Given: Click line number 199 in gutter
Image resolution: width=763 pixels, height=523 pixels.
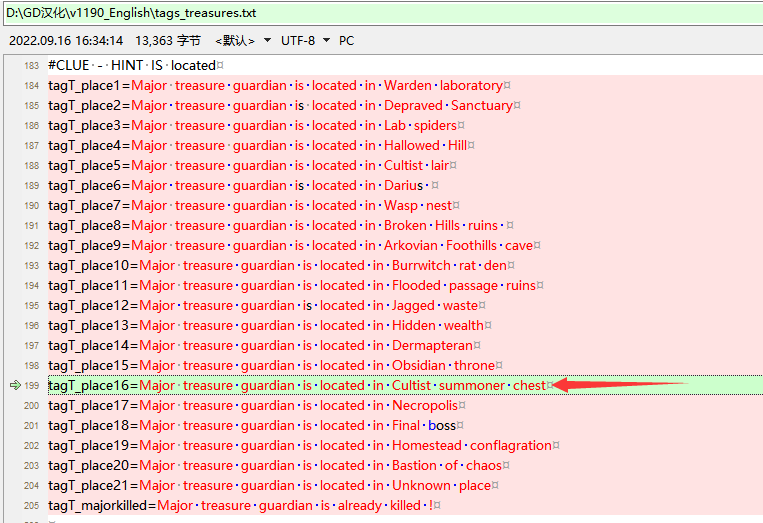Looking at the screenshot, I should [x=31, y=386].
